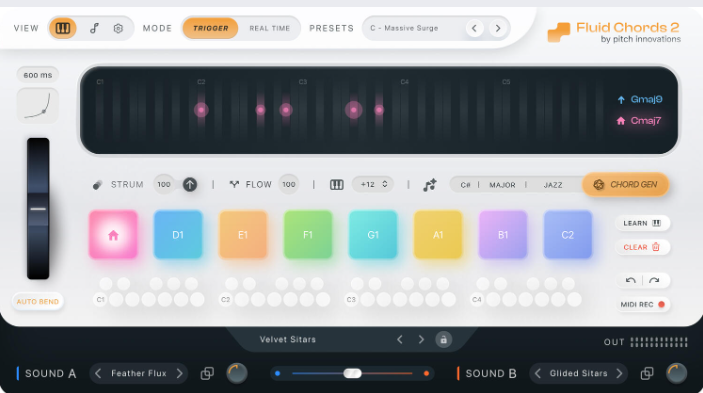703x393 pixels.
Task: Switch to the keyboard view icon
Action: (x=63, y=28)
